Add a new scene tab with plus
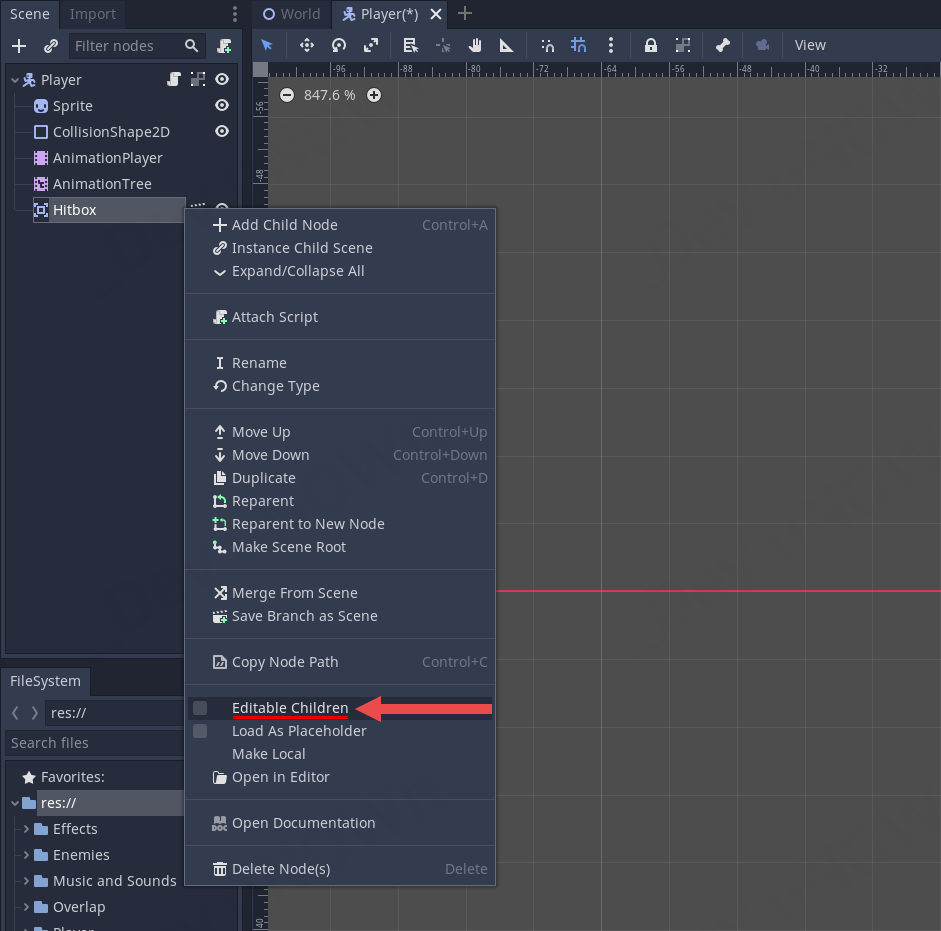This screenshot has width=941, height=931. pos(464,13)
